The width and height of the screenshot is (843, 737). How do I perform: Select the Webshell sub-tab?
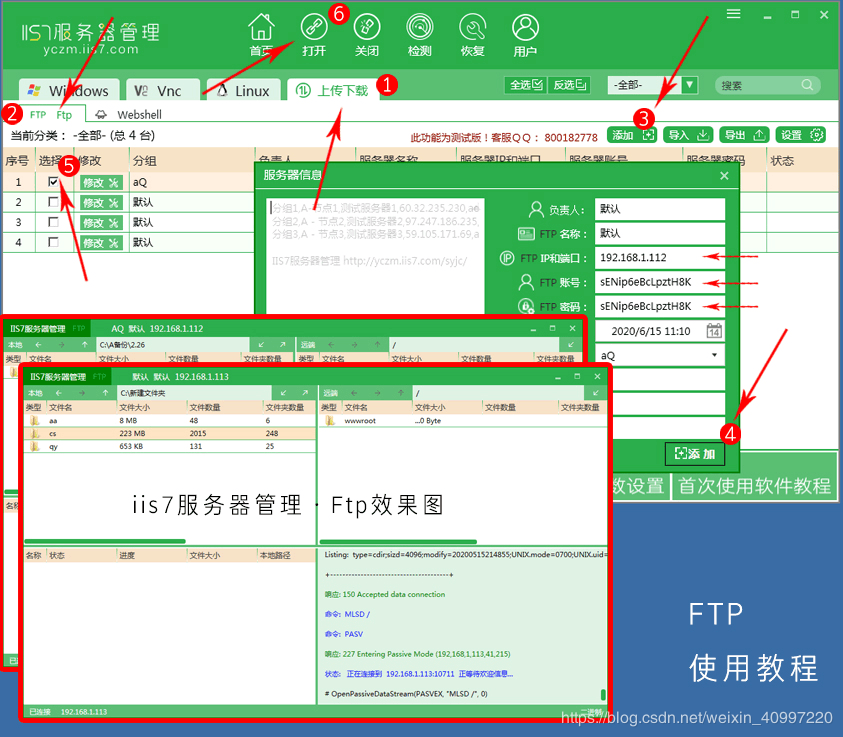click(x=128, y=115)
